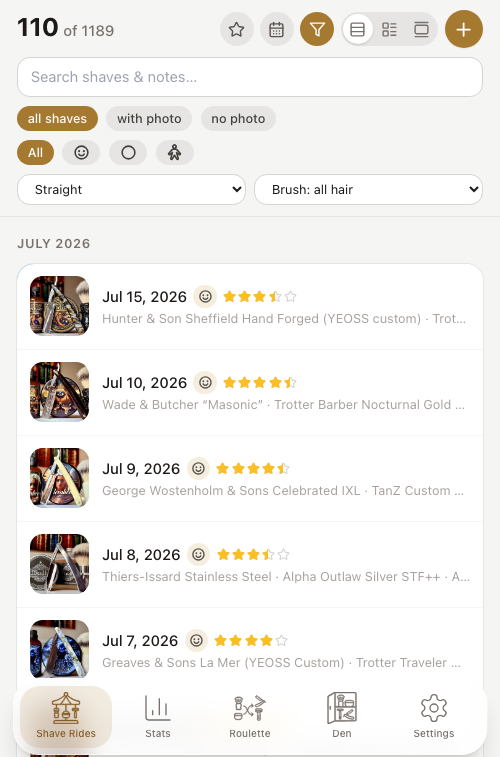Focus the 'Search shaves & notes' field

click(250, 77)
